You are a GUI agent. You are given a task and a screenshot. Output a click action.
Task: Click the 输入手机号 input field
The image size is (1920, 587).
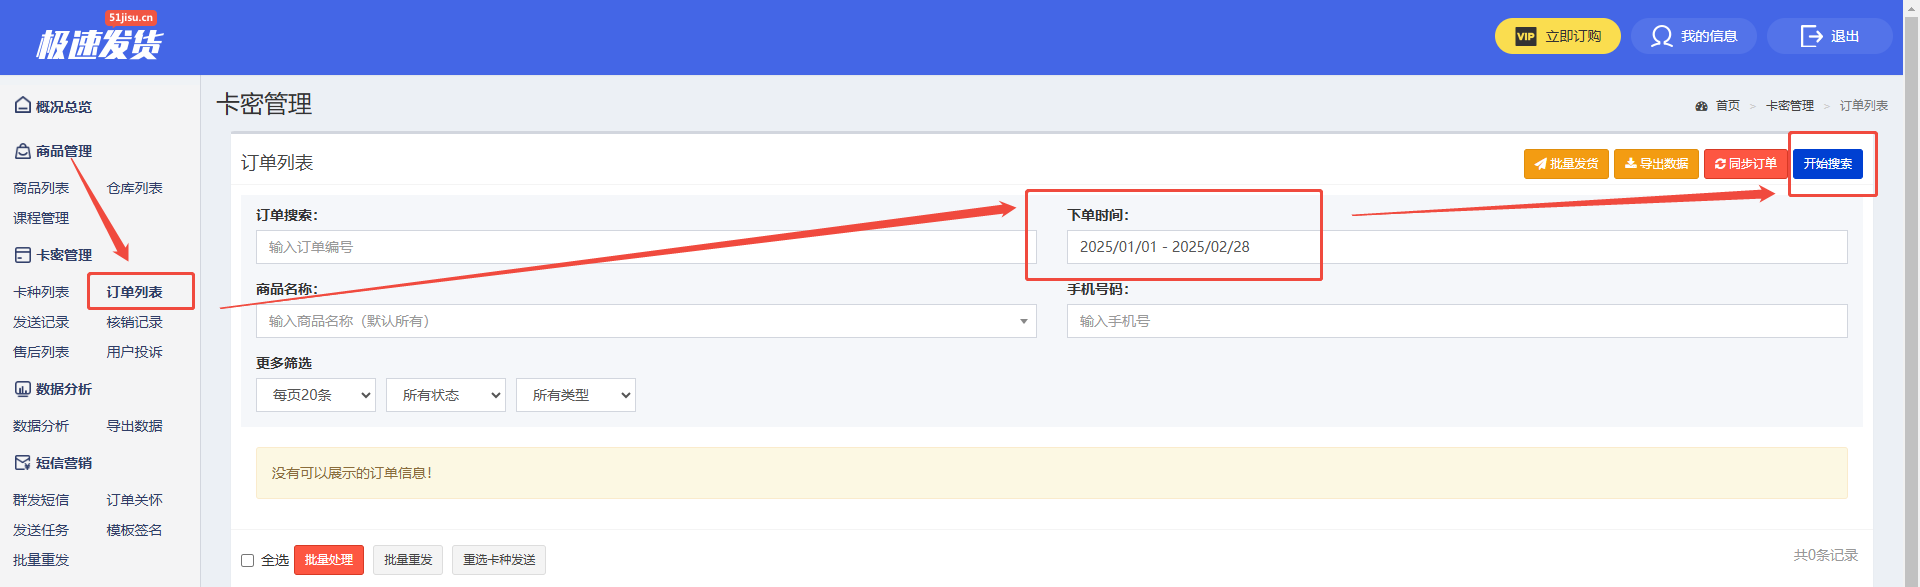point(1457,321)
